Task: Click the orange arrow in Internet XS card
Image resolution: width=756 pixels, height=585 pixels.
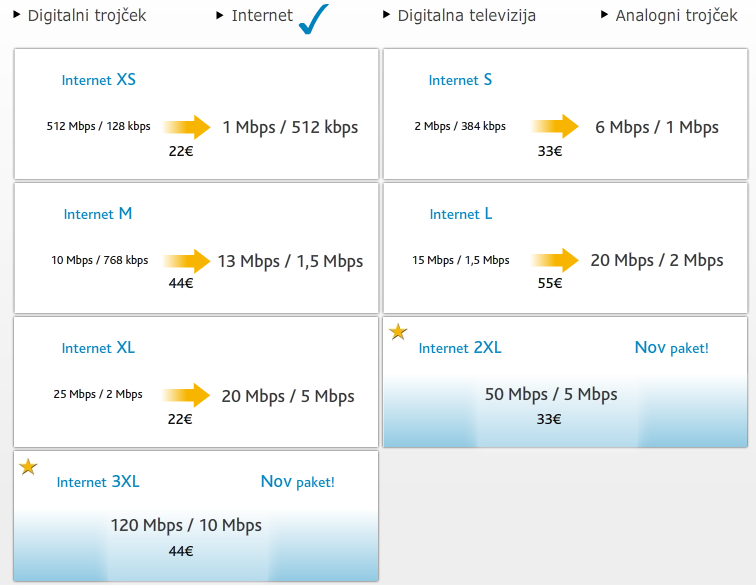Action: 187,127
